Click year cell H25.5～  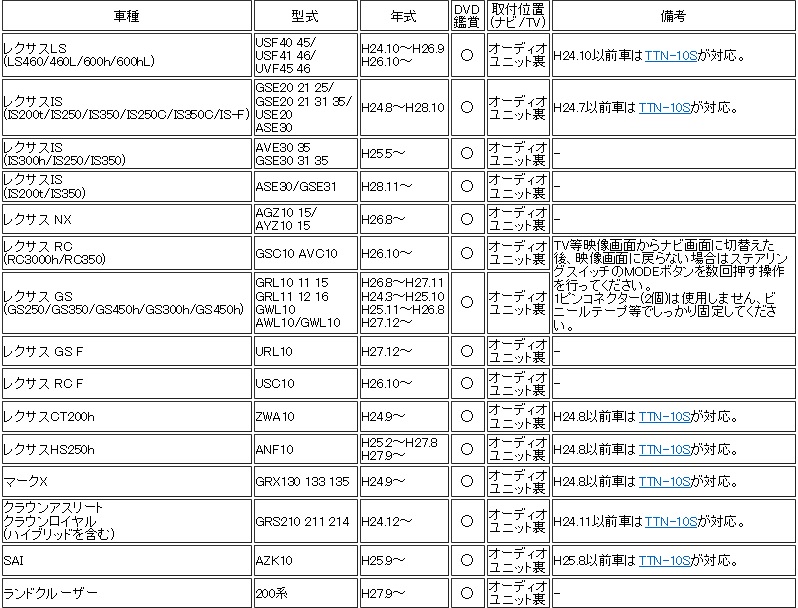(x=404, y=153)
